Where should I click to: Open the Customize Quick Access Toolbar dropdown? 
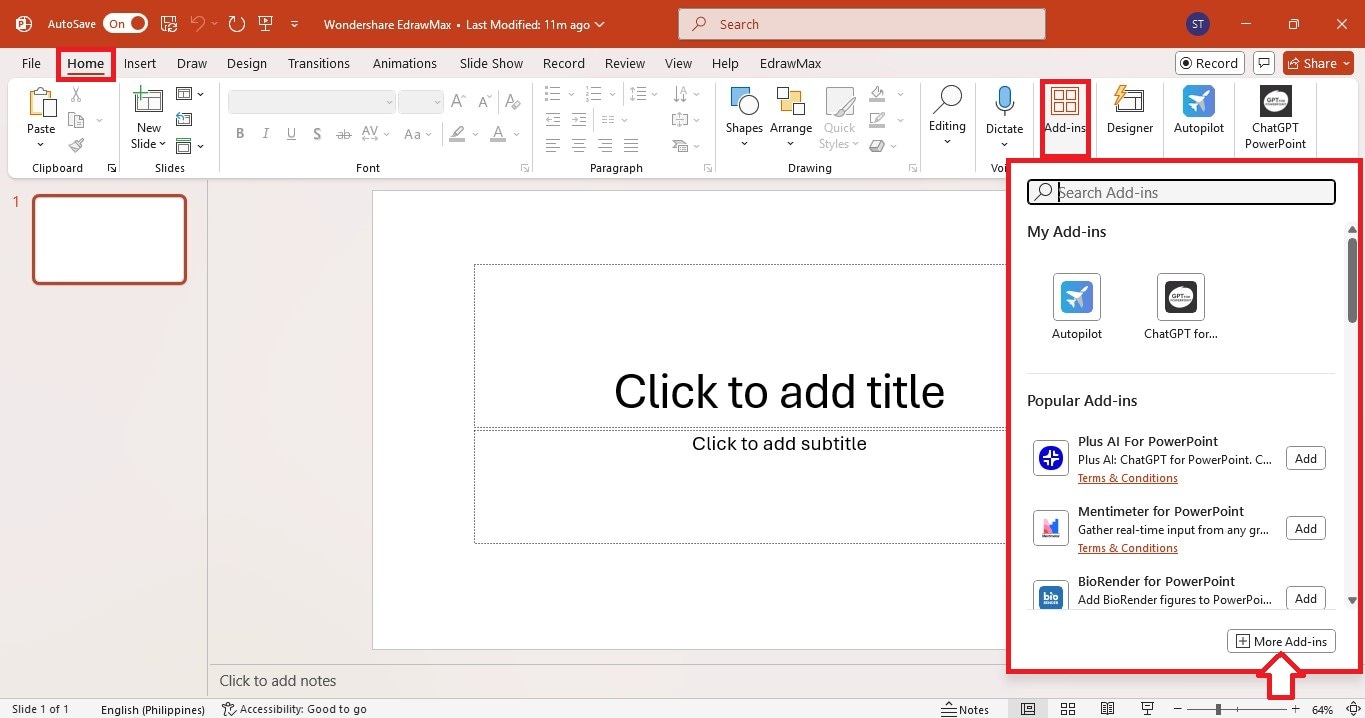pyautogui.click(x=294, y=23)
